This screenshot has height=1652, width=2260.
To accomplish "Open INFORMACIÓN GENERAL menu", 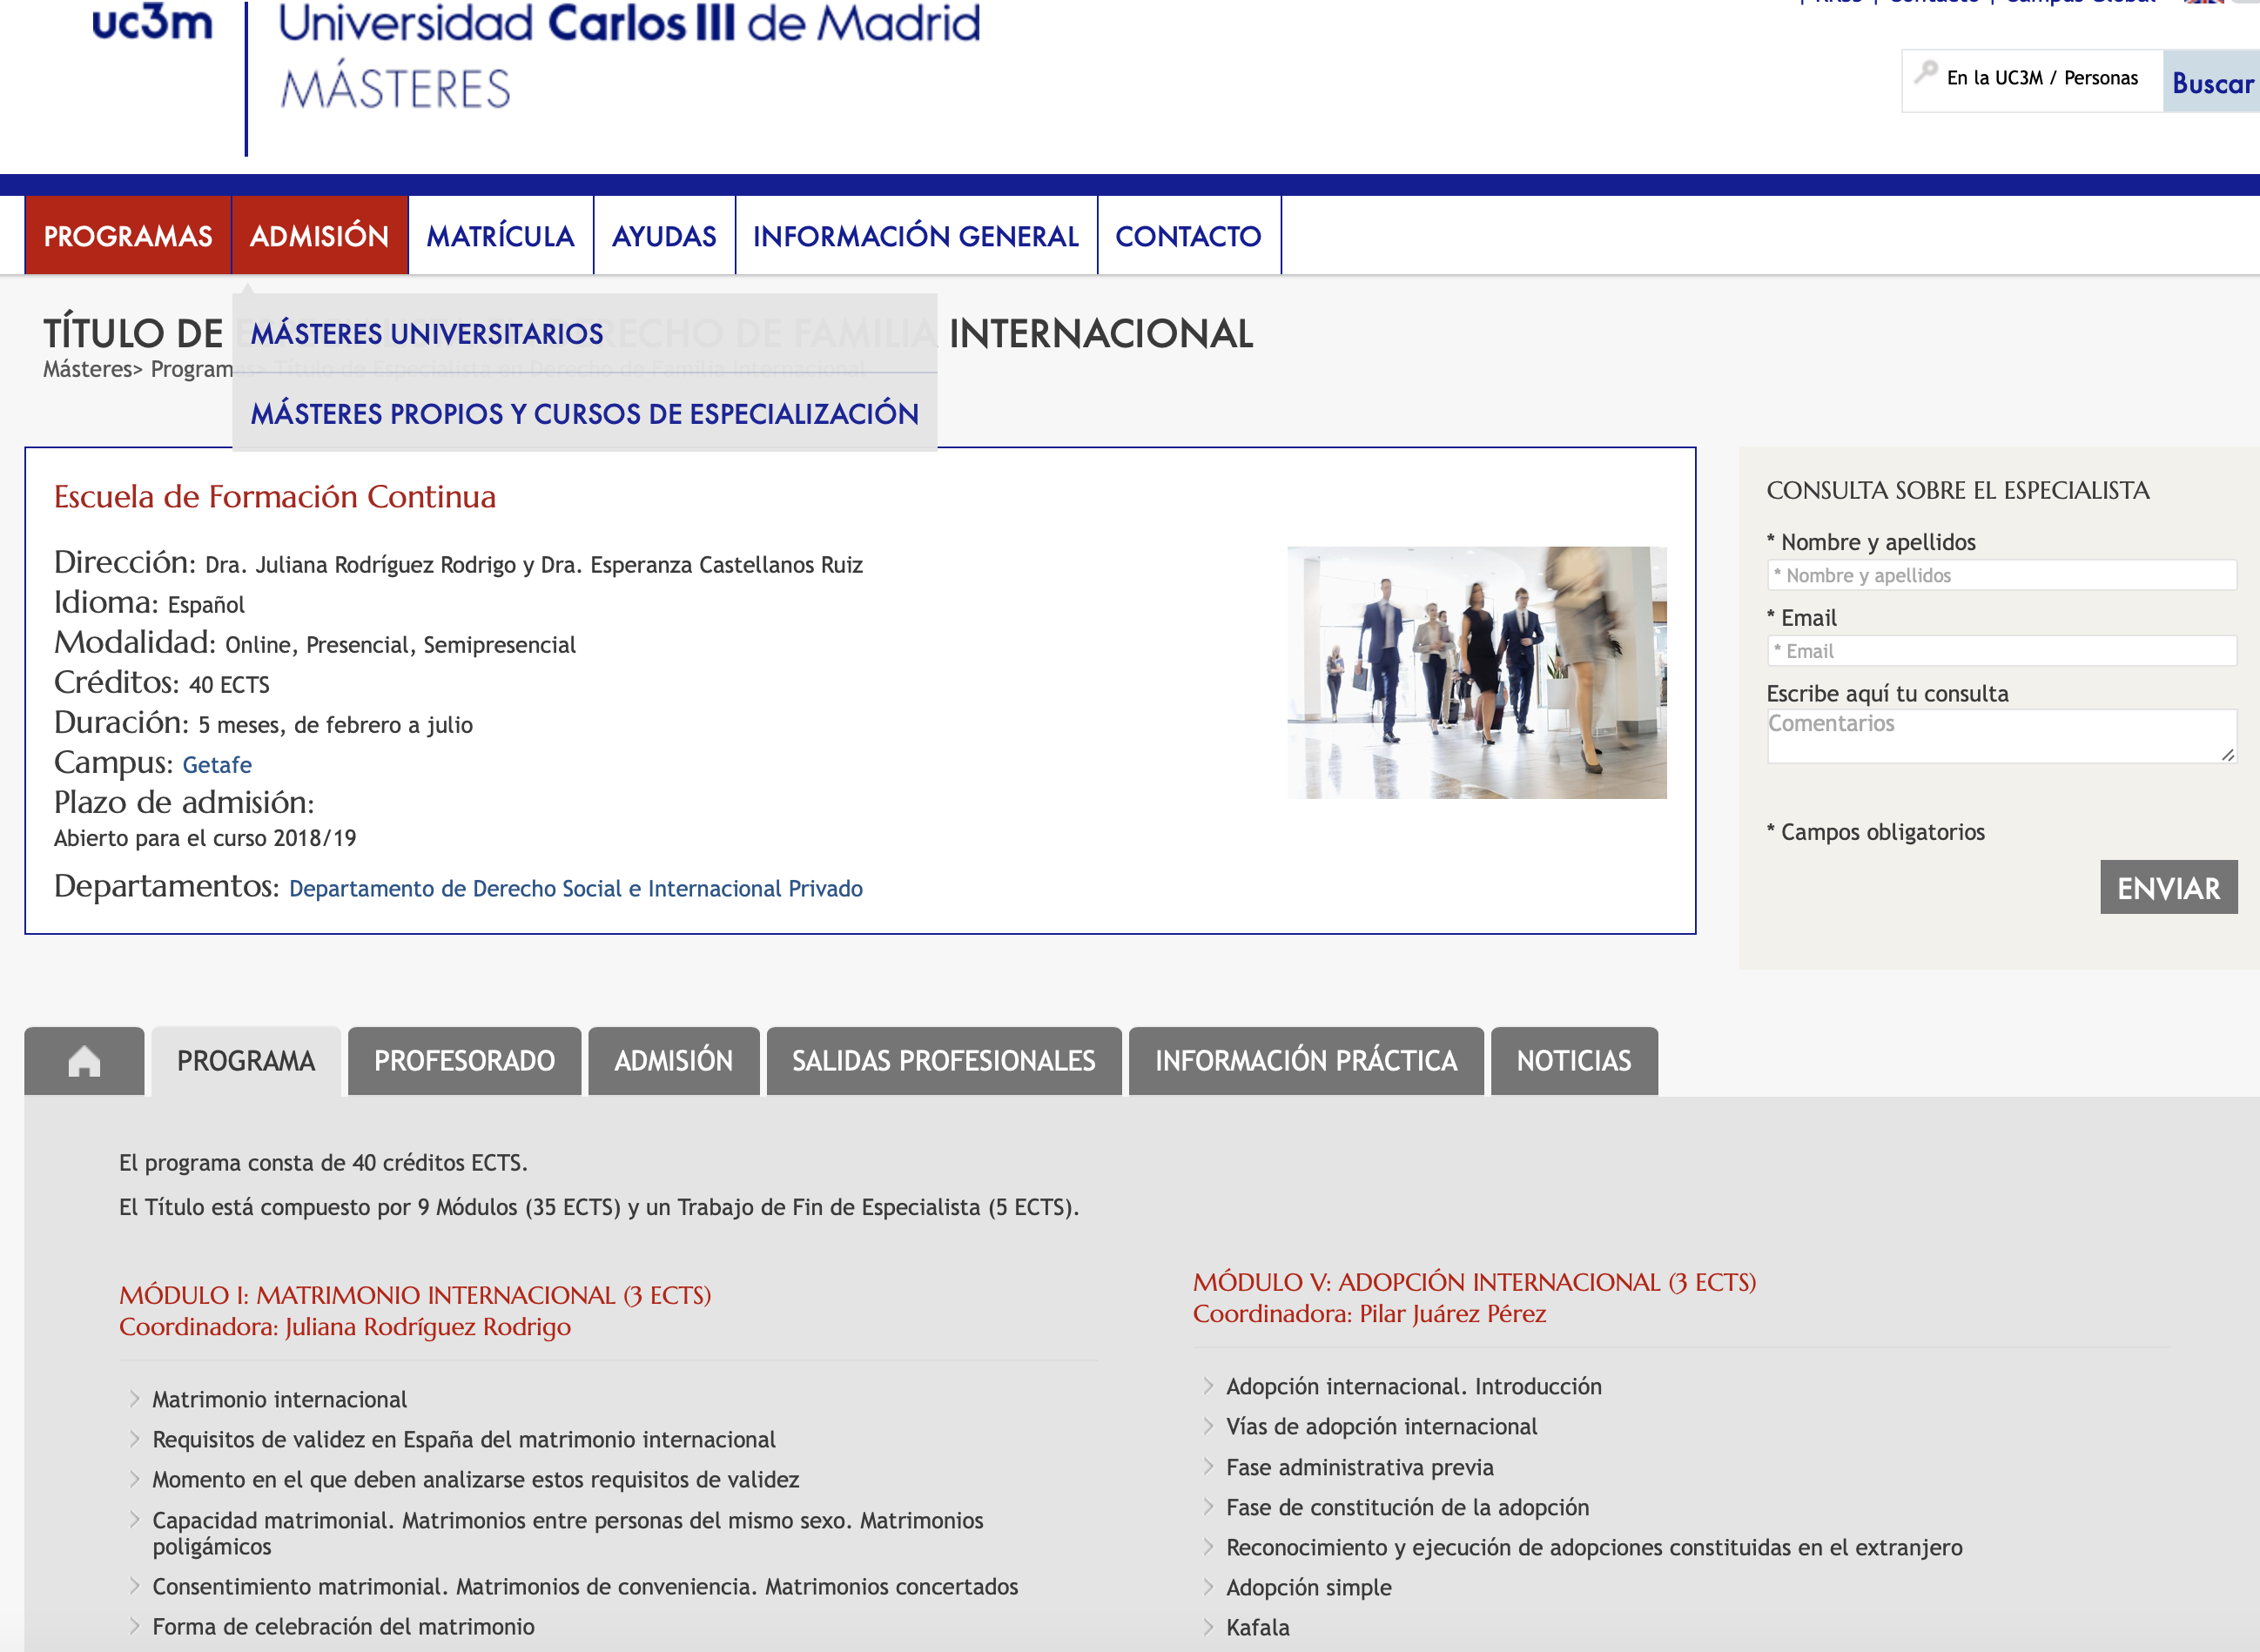I will [x=916, y=236].
